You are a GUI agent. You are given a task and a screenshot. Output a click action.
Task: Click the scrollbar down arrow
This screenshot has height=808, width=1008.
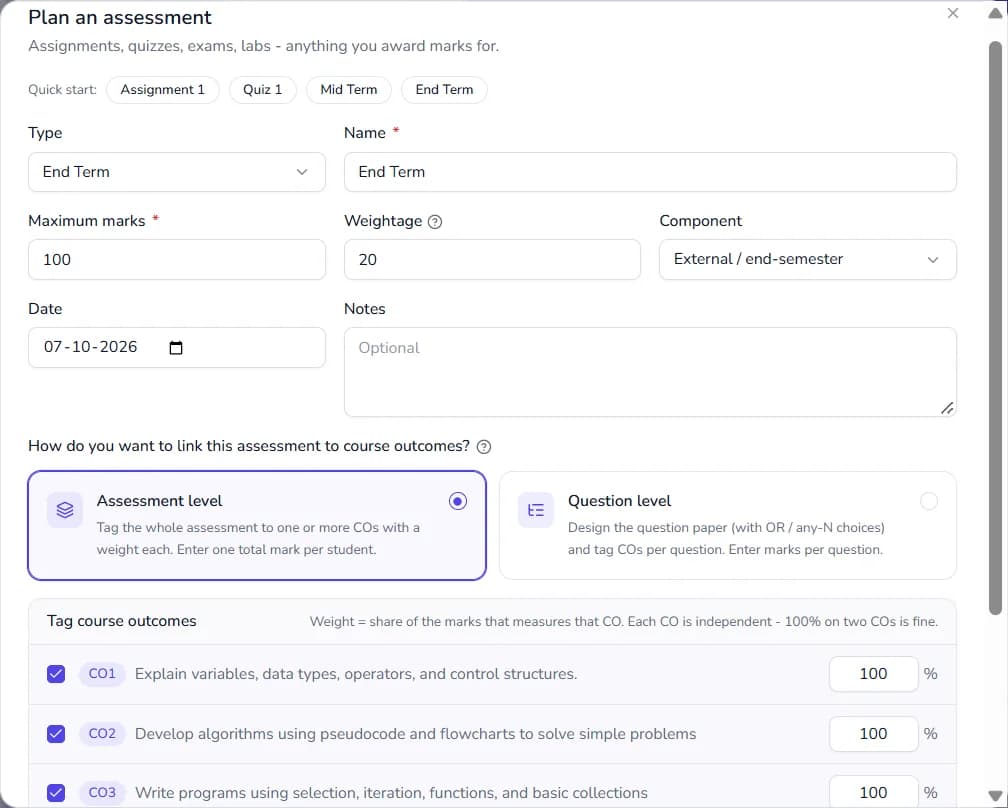coord(995,795)
